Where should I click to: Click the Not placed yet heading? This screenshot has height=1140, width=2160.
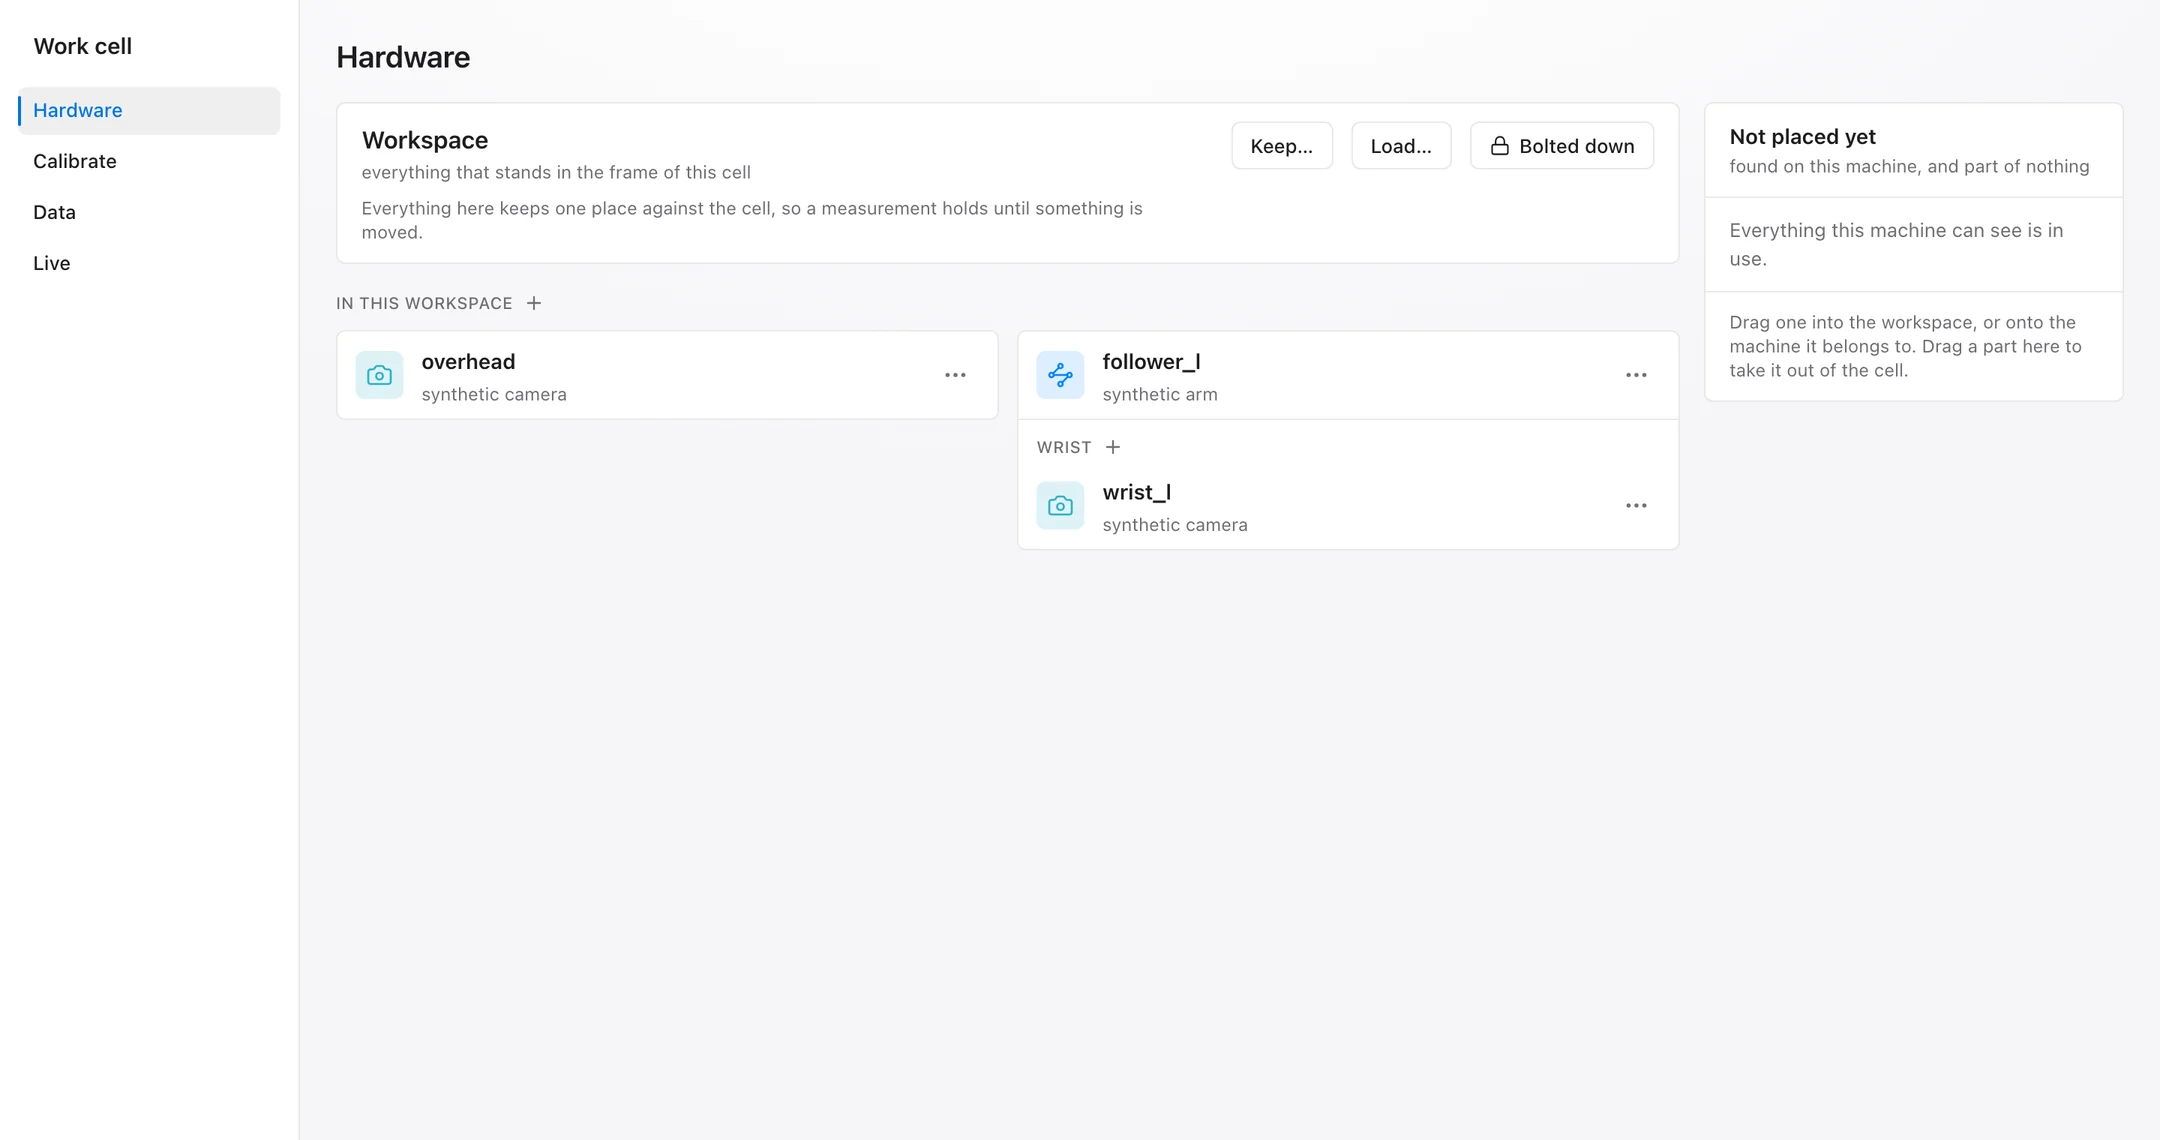click(x=1802, y=137)
